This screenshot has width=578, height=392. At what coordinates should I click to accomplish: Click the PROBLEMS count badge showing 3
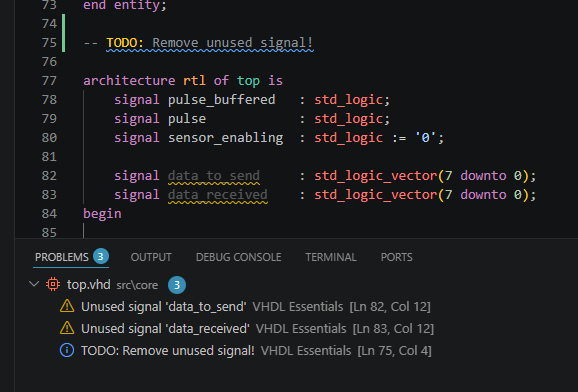coord(101,256)
